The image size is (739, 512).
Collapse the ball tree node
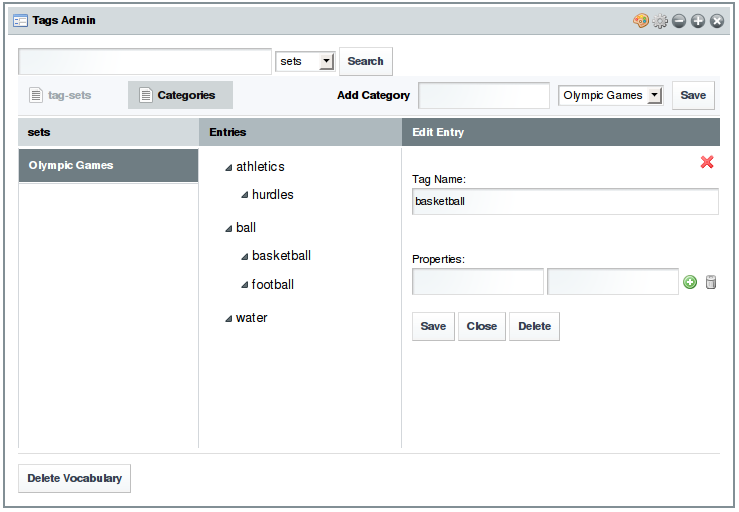coord(229,228)
